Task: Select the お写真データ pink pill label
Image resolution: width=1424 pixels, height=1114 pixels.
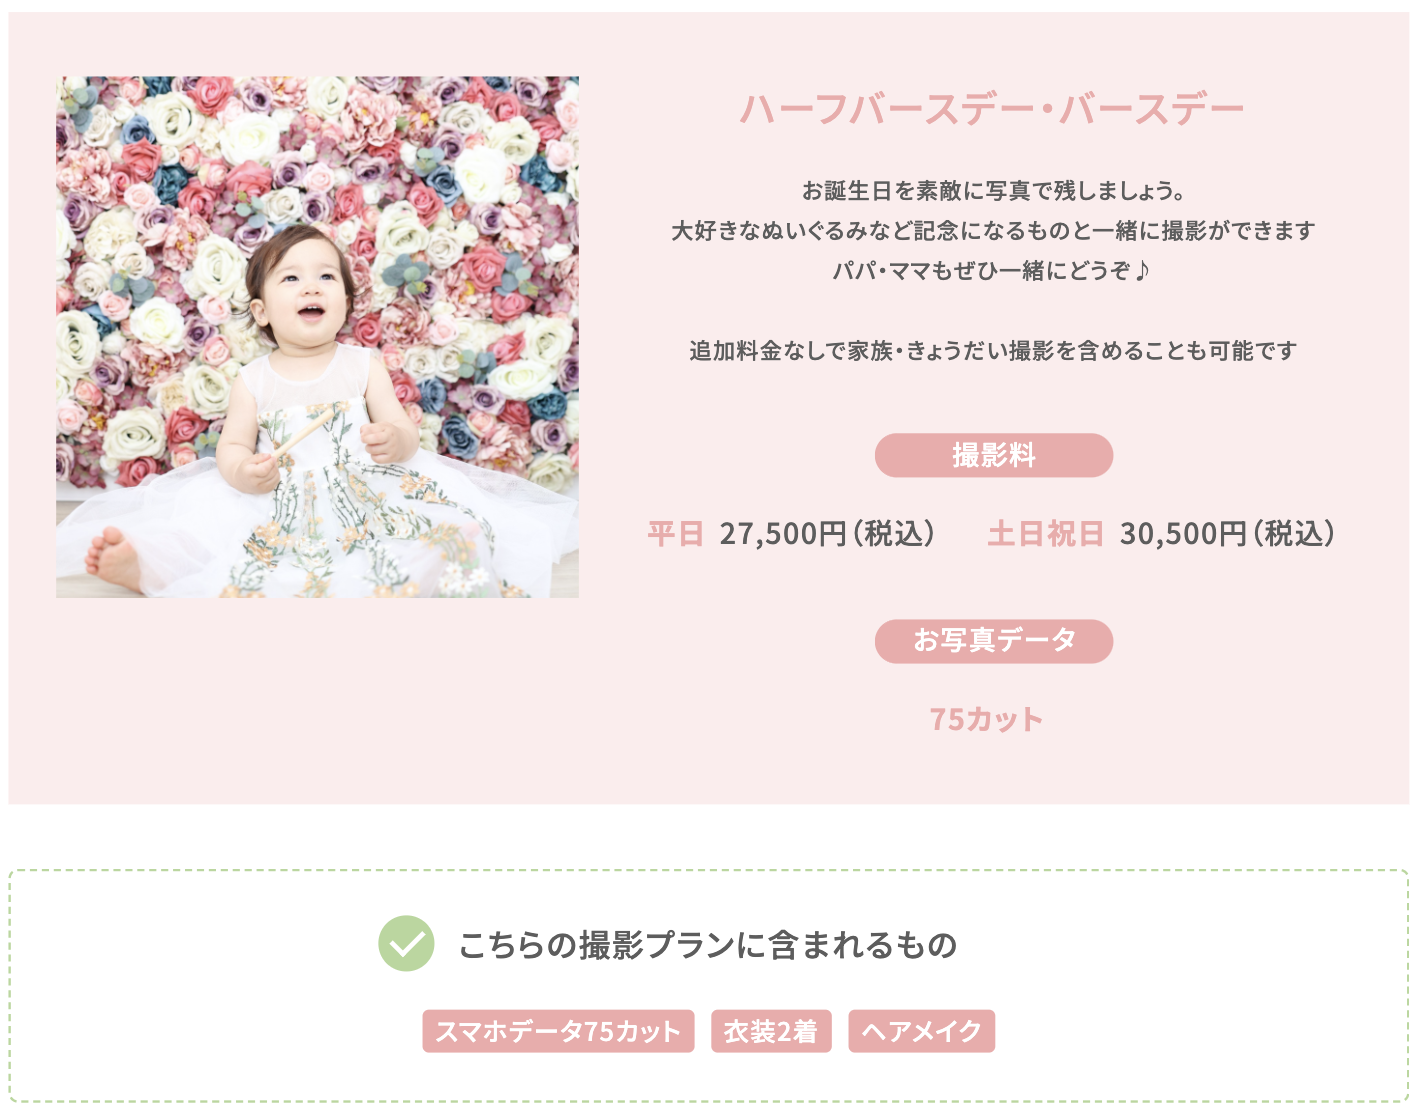Action: (x=994, y=641)
